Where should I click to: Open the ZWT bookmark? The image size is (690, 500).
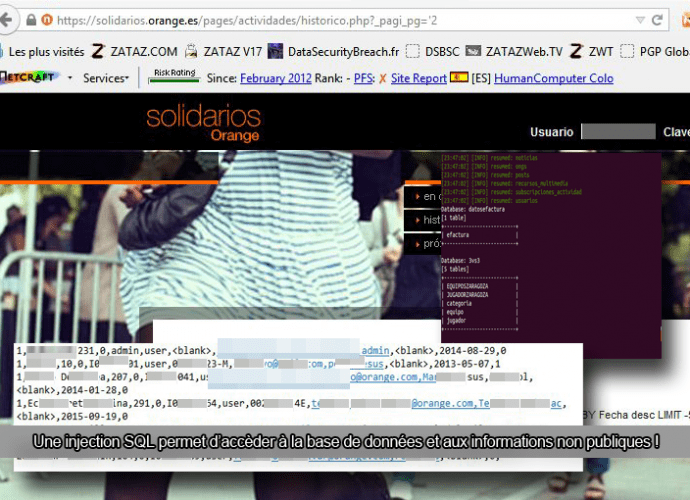click(x=601, y=52)
